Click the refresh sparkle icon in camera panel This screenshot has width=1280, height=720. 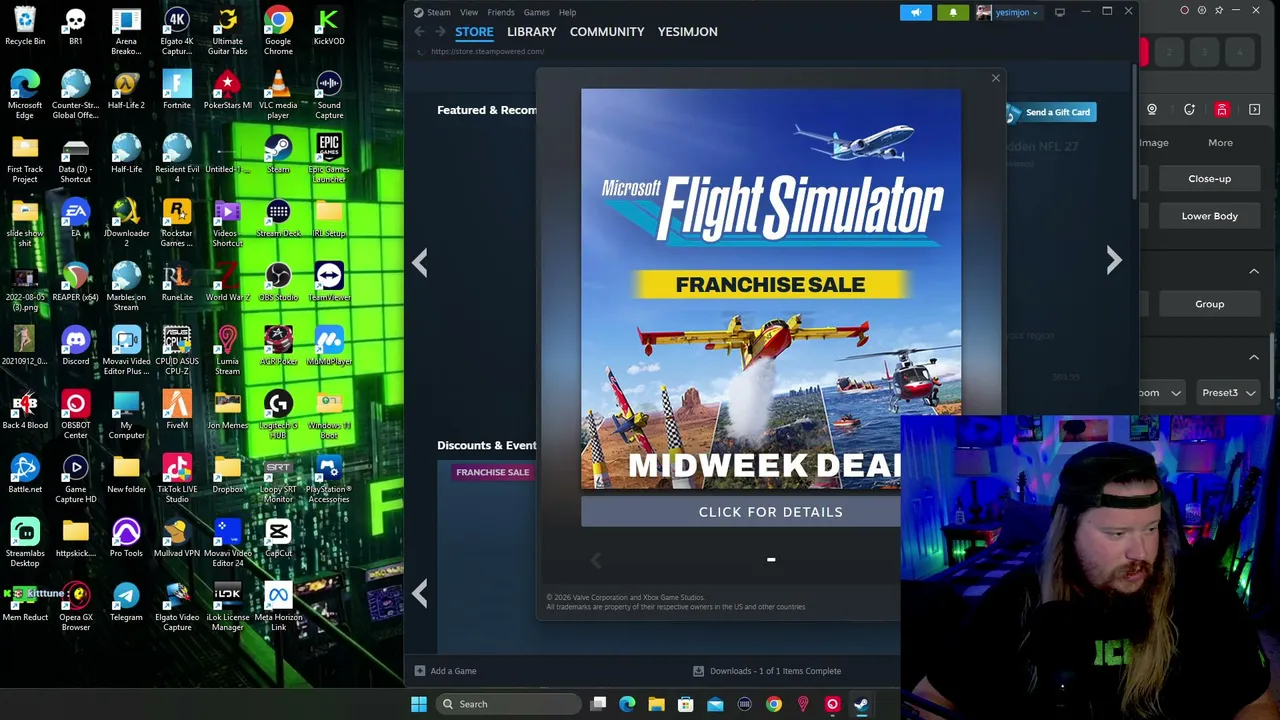point(1189,110)
